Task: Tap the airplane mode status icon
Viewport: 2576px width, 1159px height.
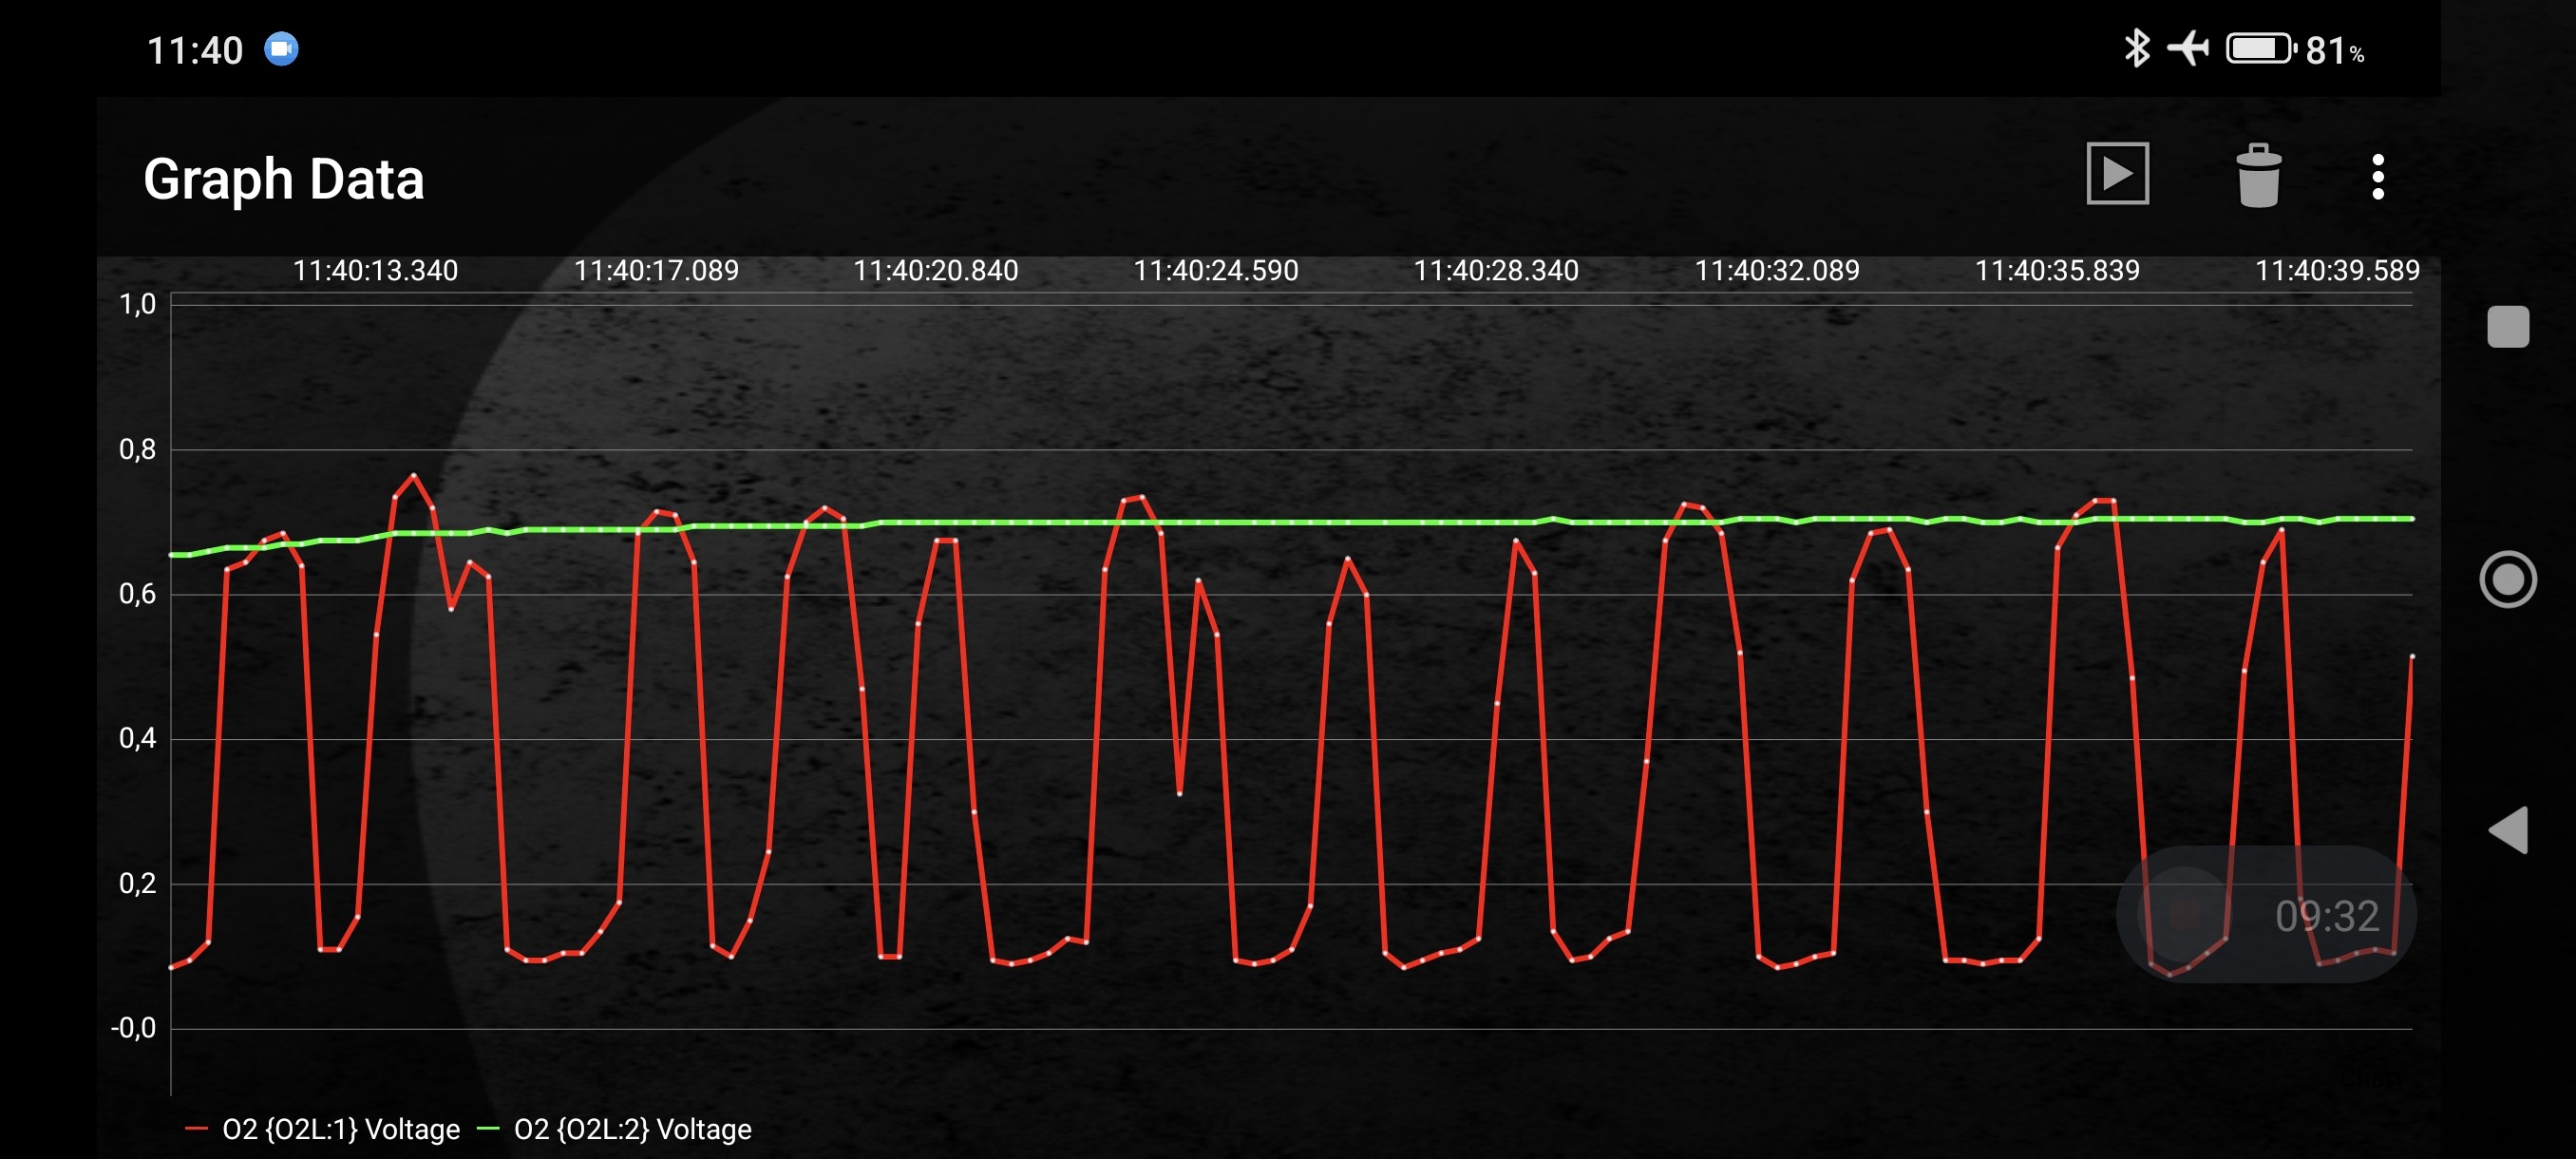Action: point(2188,49)
